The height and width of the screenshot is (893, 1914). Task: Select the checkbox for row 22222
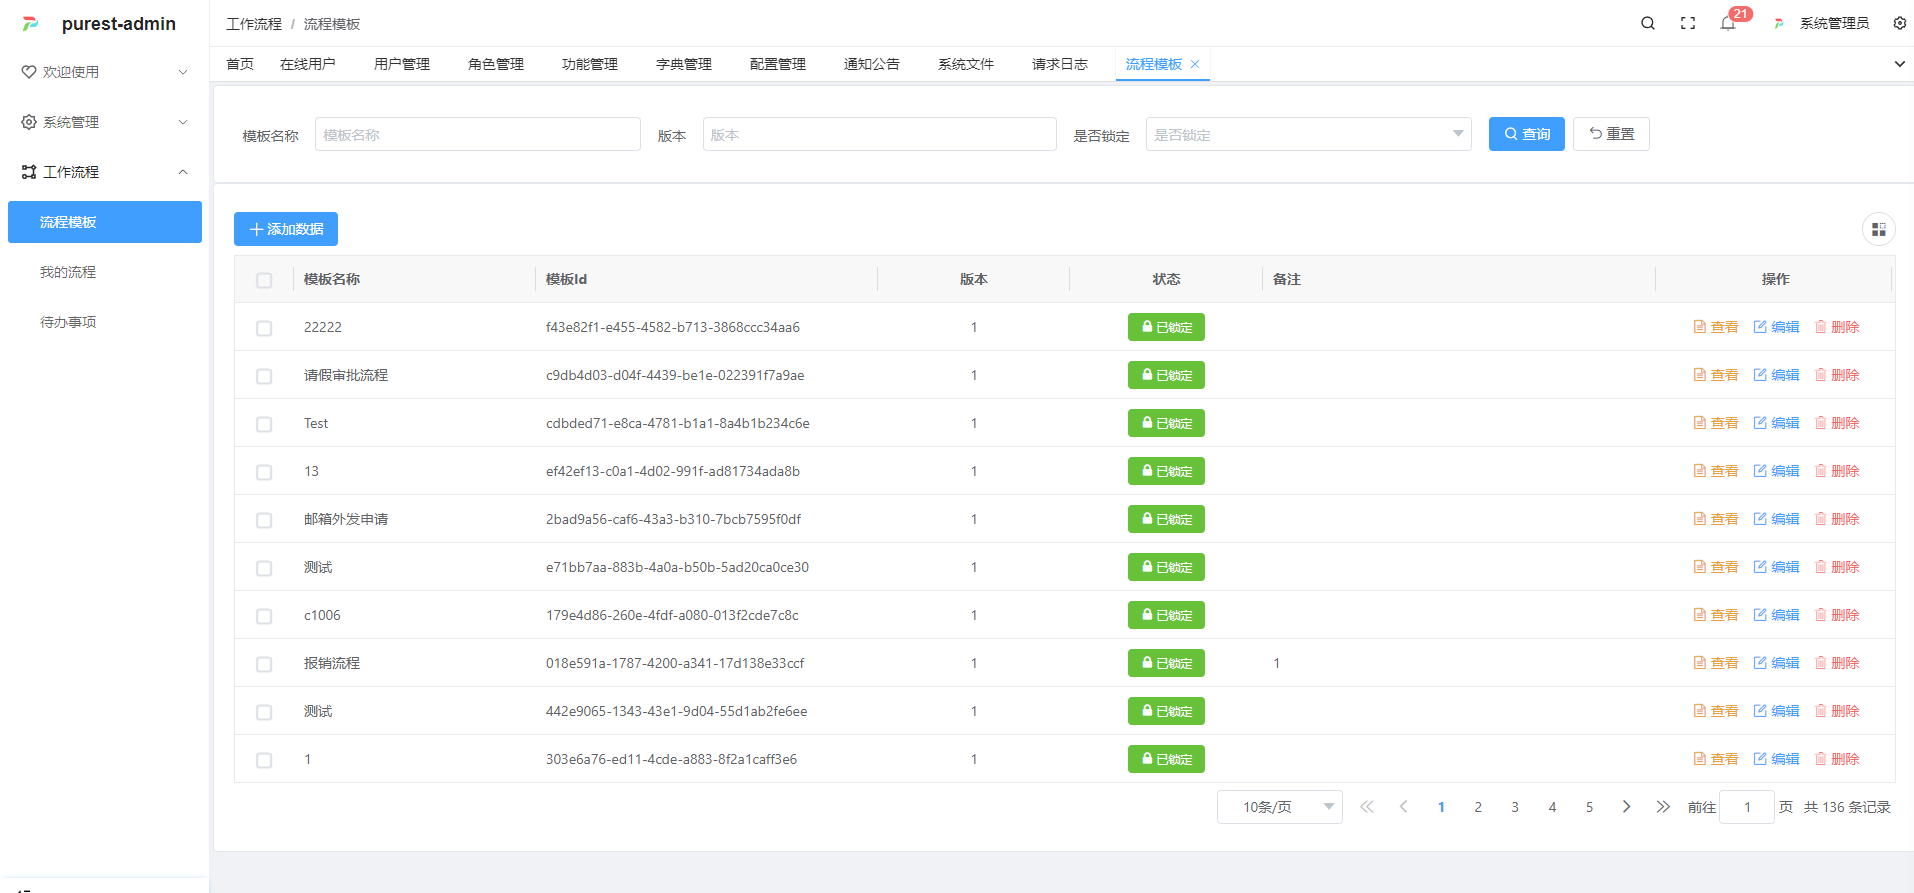tap(264, 328)
